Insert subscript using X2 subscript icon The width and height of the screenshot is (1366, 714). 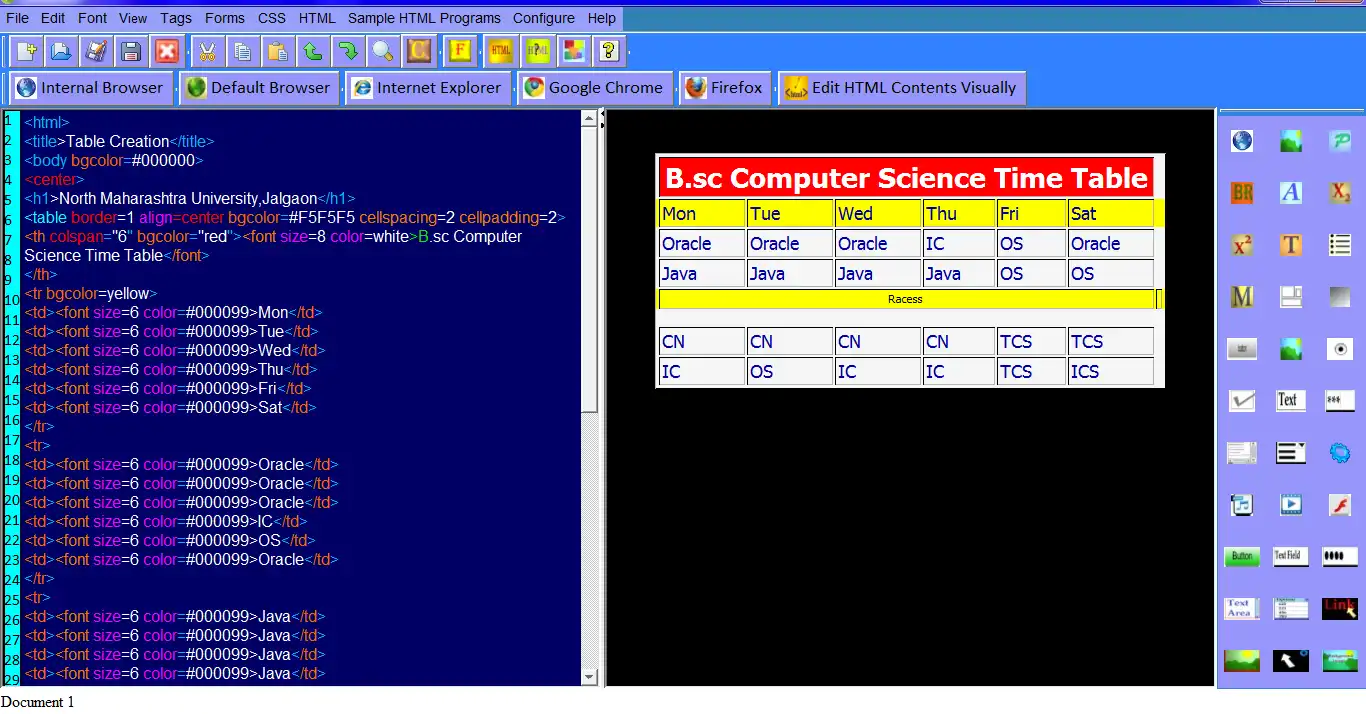point(1340,193)
